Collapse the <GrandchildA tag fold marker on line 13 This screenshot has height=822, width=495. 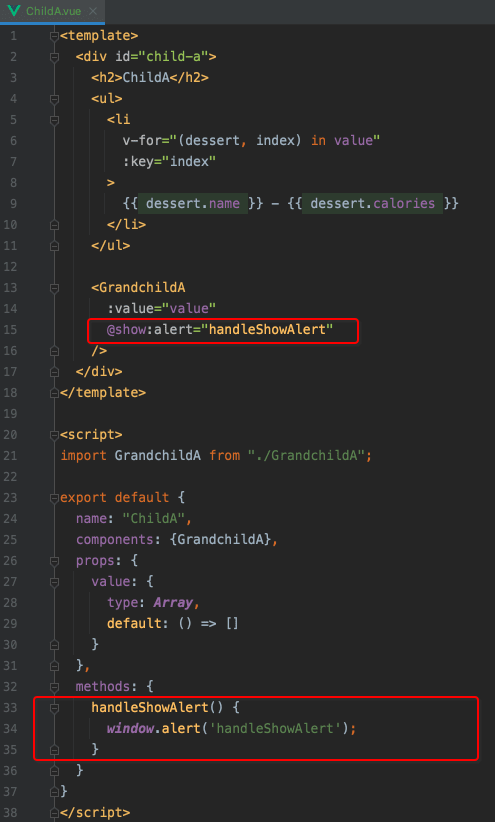coord(54,288)
